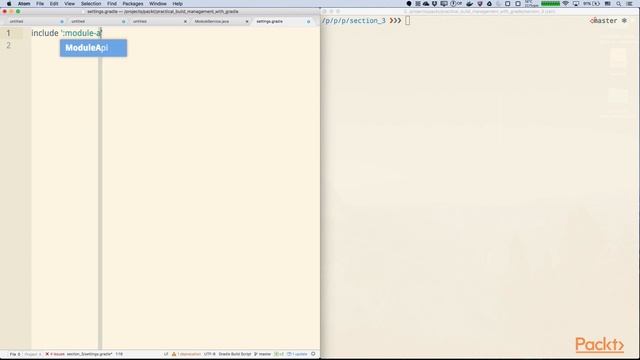Click the file path in status bar
The height and width of the screenshot is (360, 640).
tap(89, 354)
